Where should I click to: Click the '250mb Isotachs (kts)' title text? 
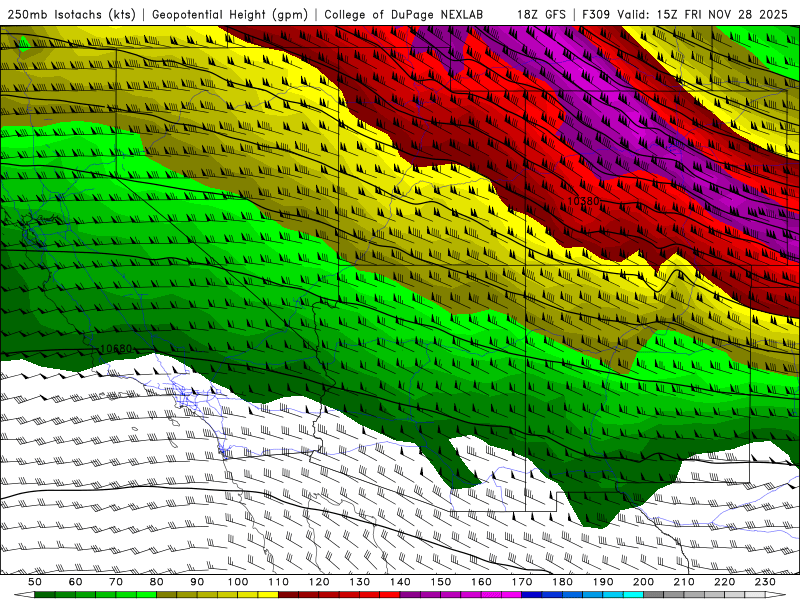pos(71,14)
